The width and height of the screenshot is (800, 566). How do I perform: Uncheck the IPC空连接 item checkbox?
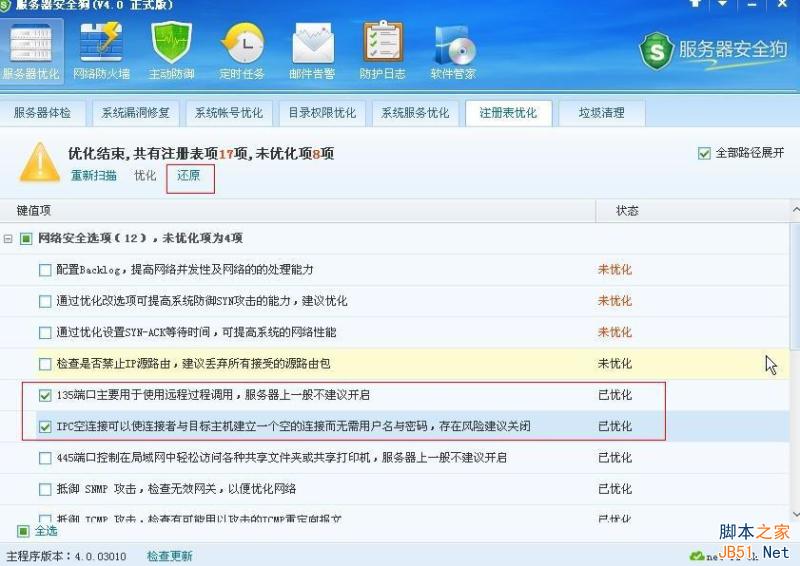pyautogui.click(x=45, y=426)
